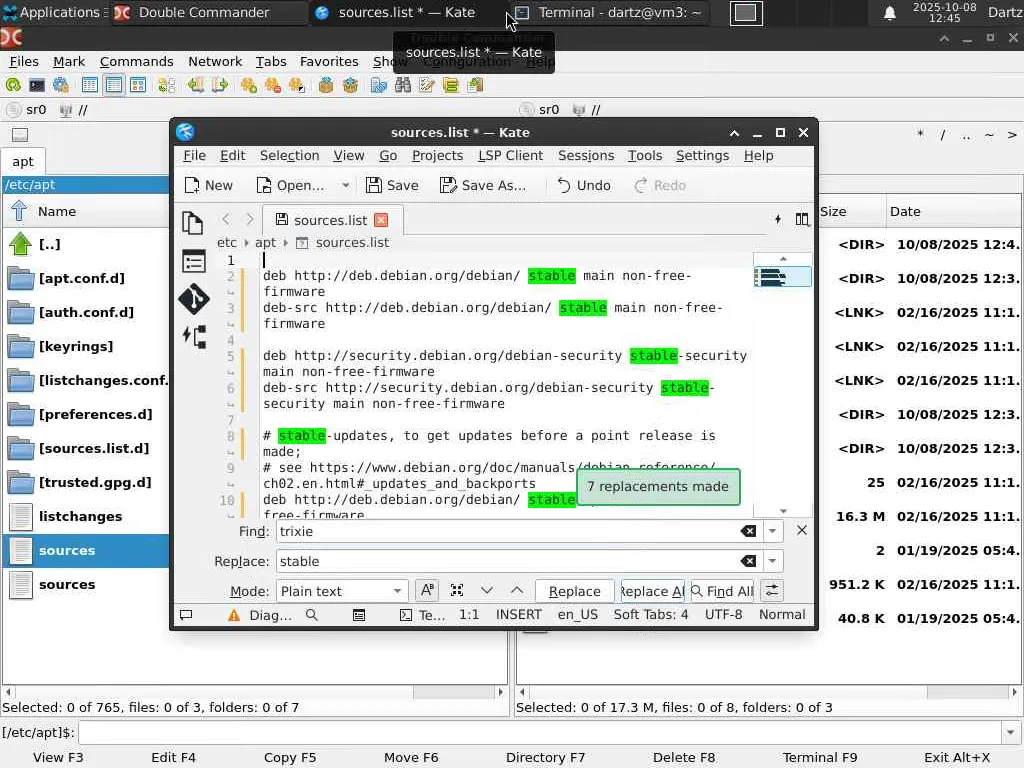Viewport: 1024px width, 768px height.
Task: Open Kate's filesystem browser sidebar icon
Action: 195,336
